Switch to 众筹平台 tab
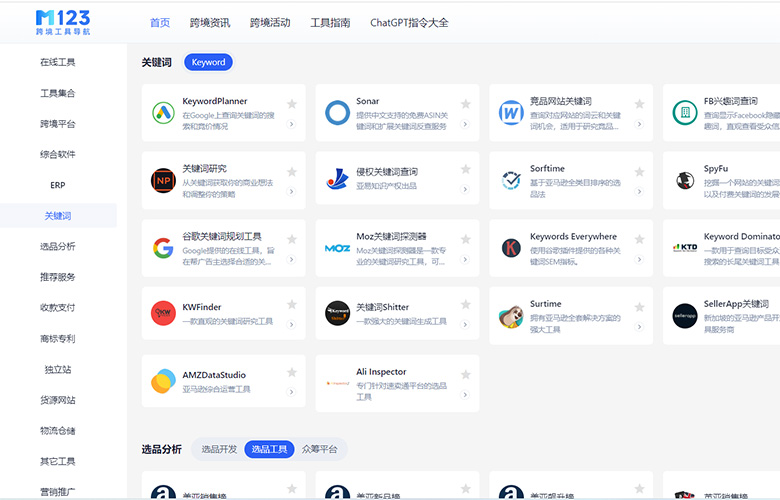Image resolution: width=780 pixels, height=500 pixels. tap(319, 449)
